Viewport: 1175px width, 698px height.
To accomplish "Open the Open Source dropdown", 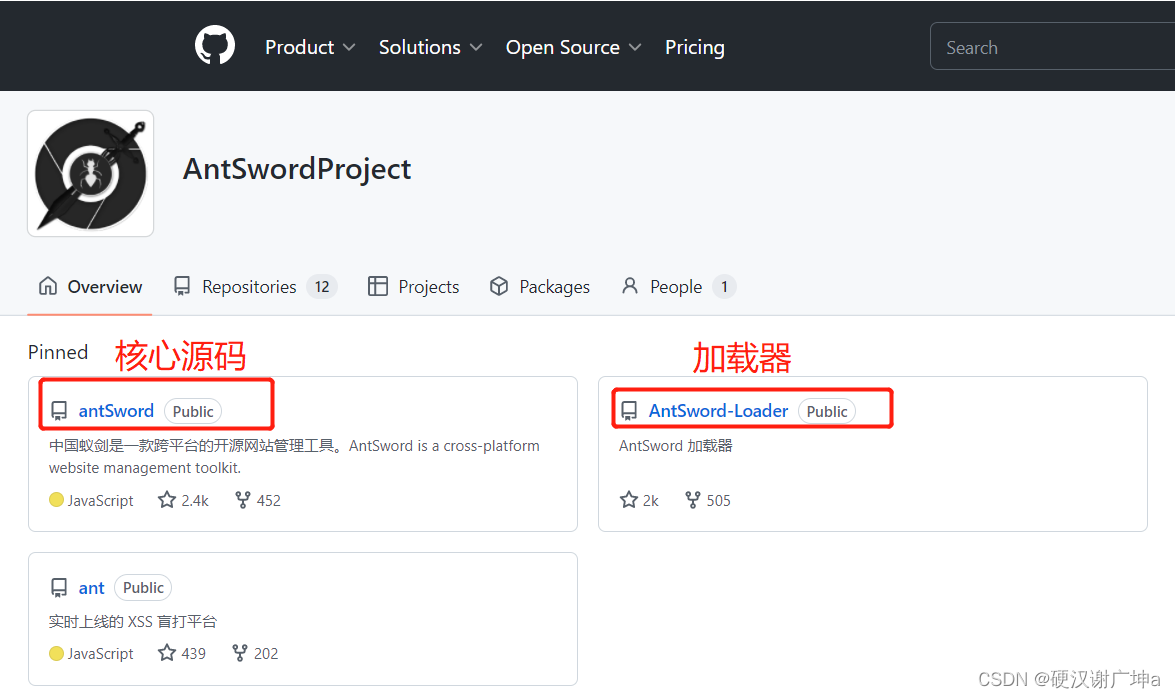I will 573,47.
